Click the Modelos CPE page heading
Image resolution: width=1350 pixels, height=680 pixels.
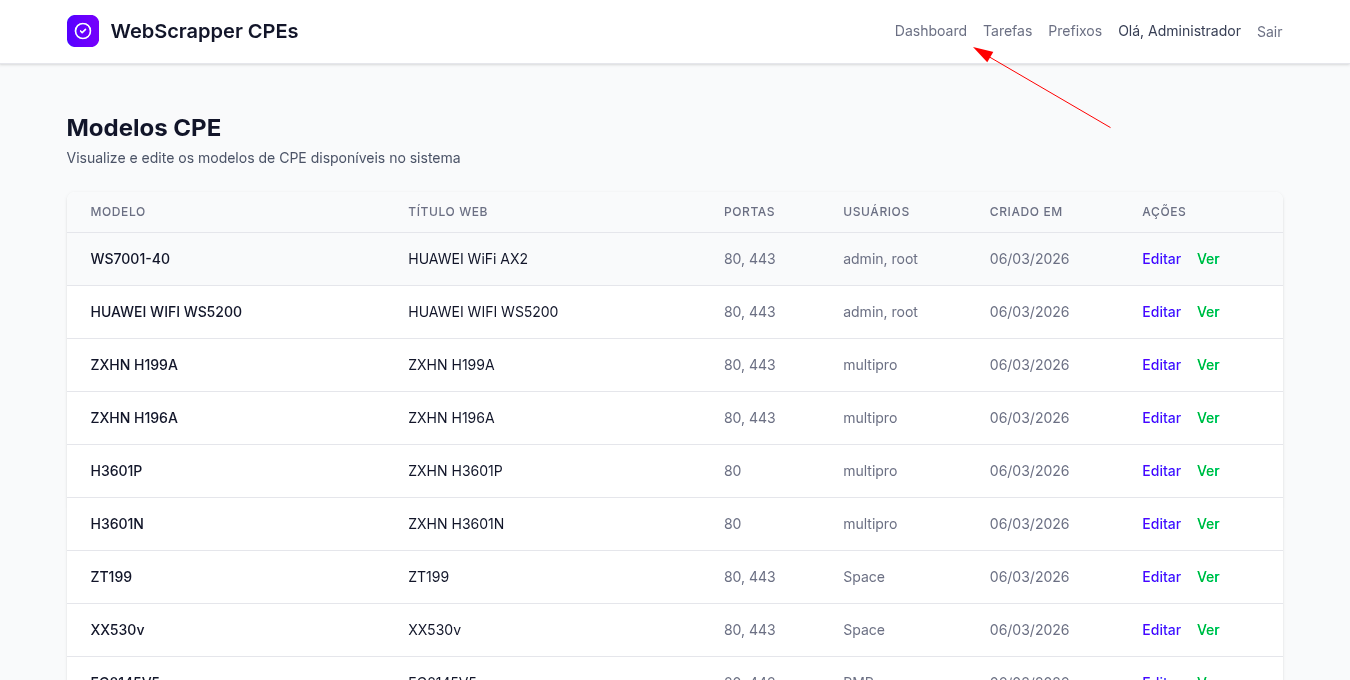coord(143,127)
